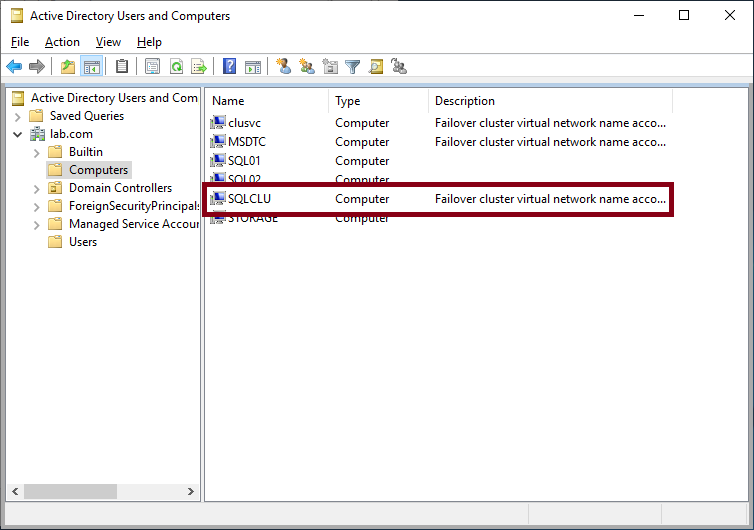Select the MSDTC computer entry

click(247, 141)
